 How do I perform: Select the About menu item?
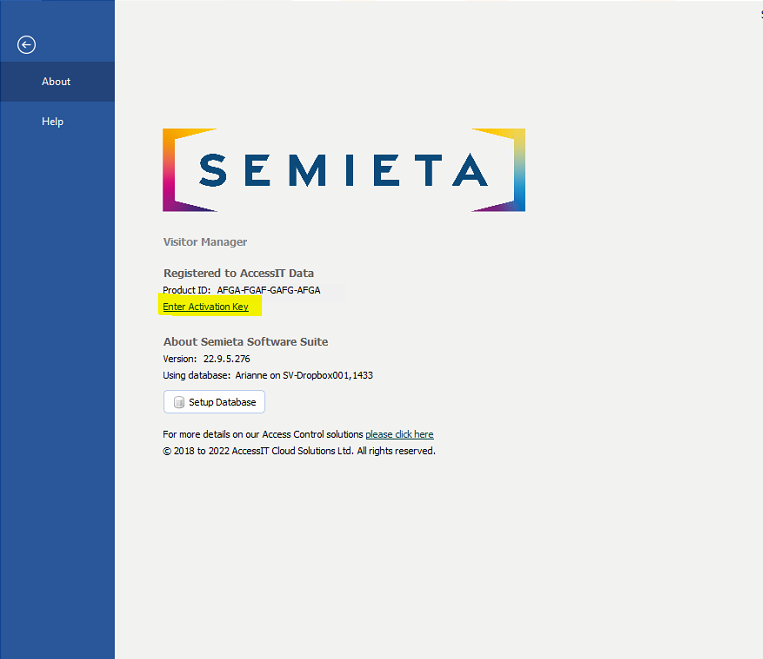coord(57,82)
